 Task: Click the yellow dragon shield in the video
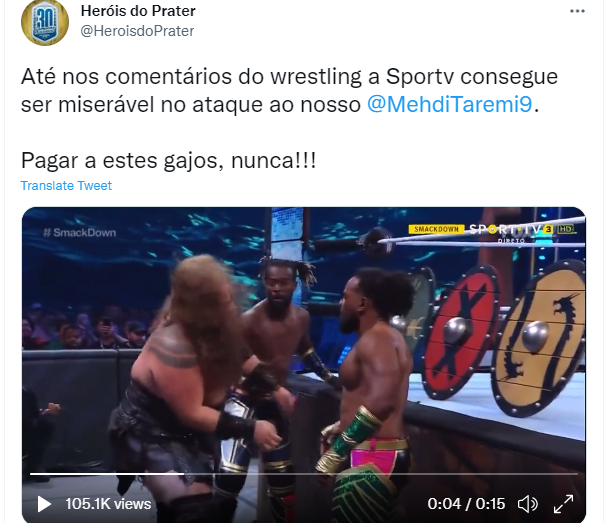539,337
